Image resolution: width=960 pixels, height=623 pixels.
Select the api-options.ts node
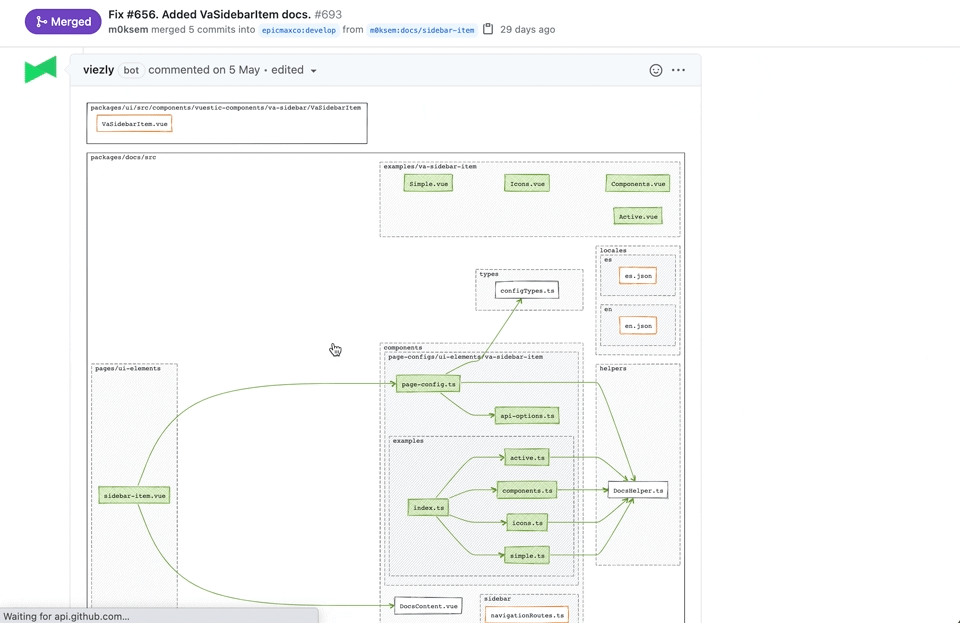click(527, 416)
